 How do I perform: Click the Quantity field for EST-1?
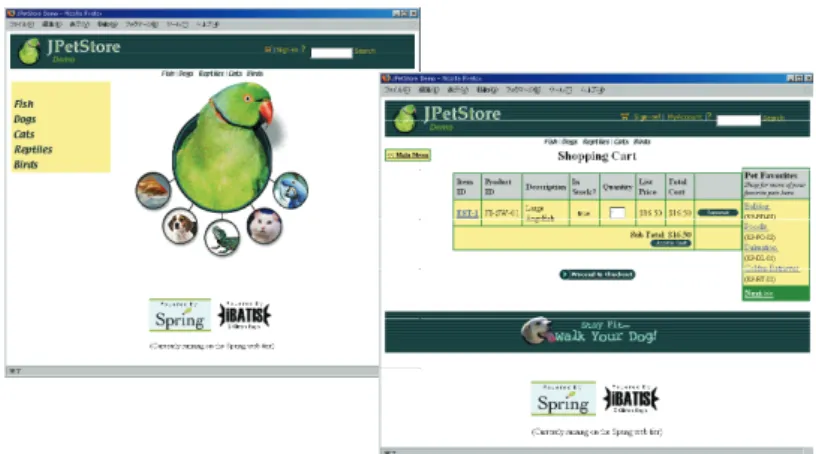(617, 212)
